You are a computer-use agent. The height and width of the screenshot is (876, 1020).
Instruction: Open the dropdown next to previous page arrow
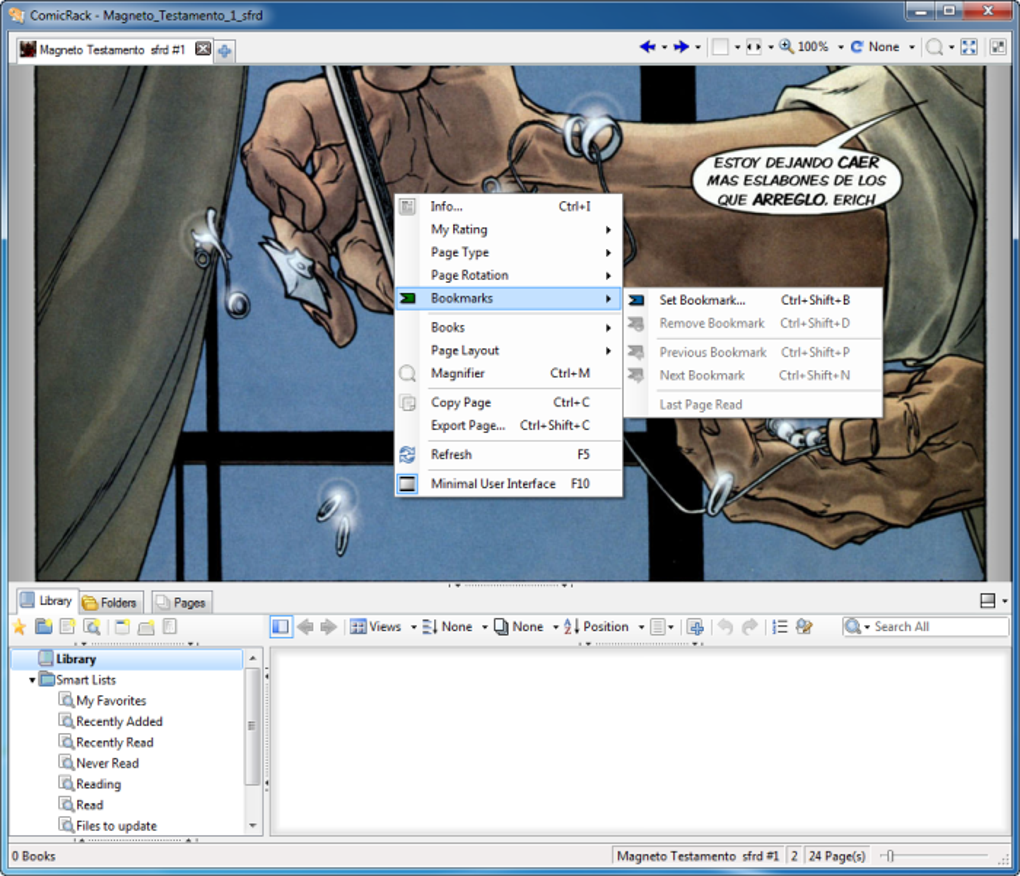tap(664, 47)
